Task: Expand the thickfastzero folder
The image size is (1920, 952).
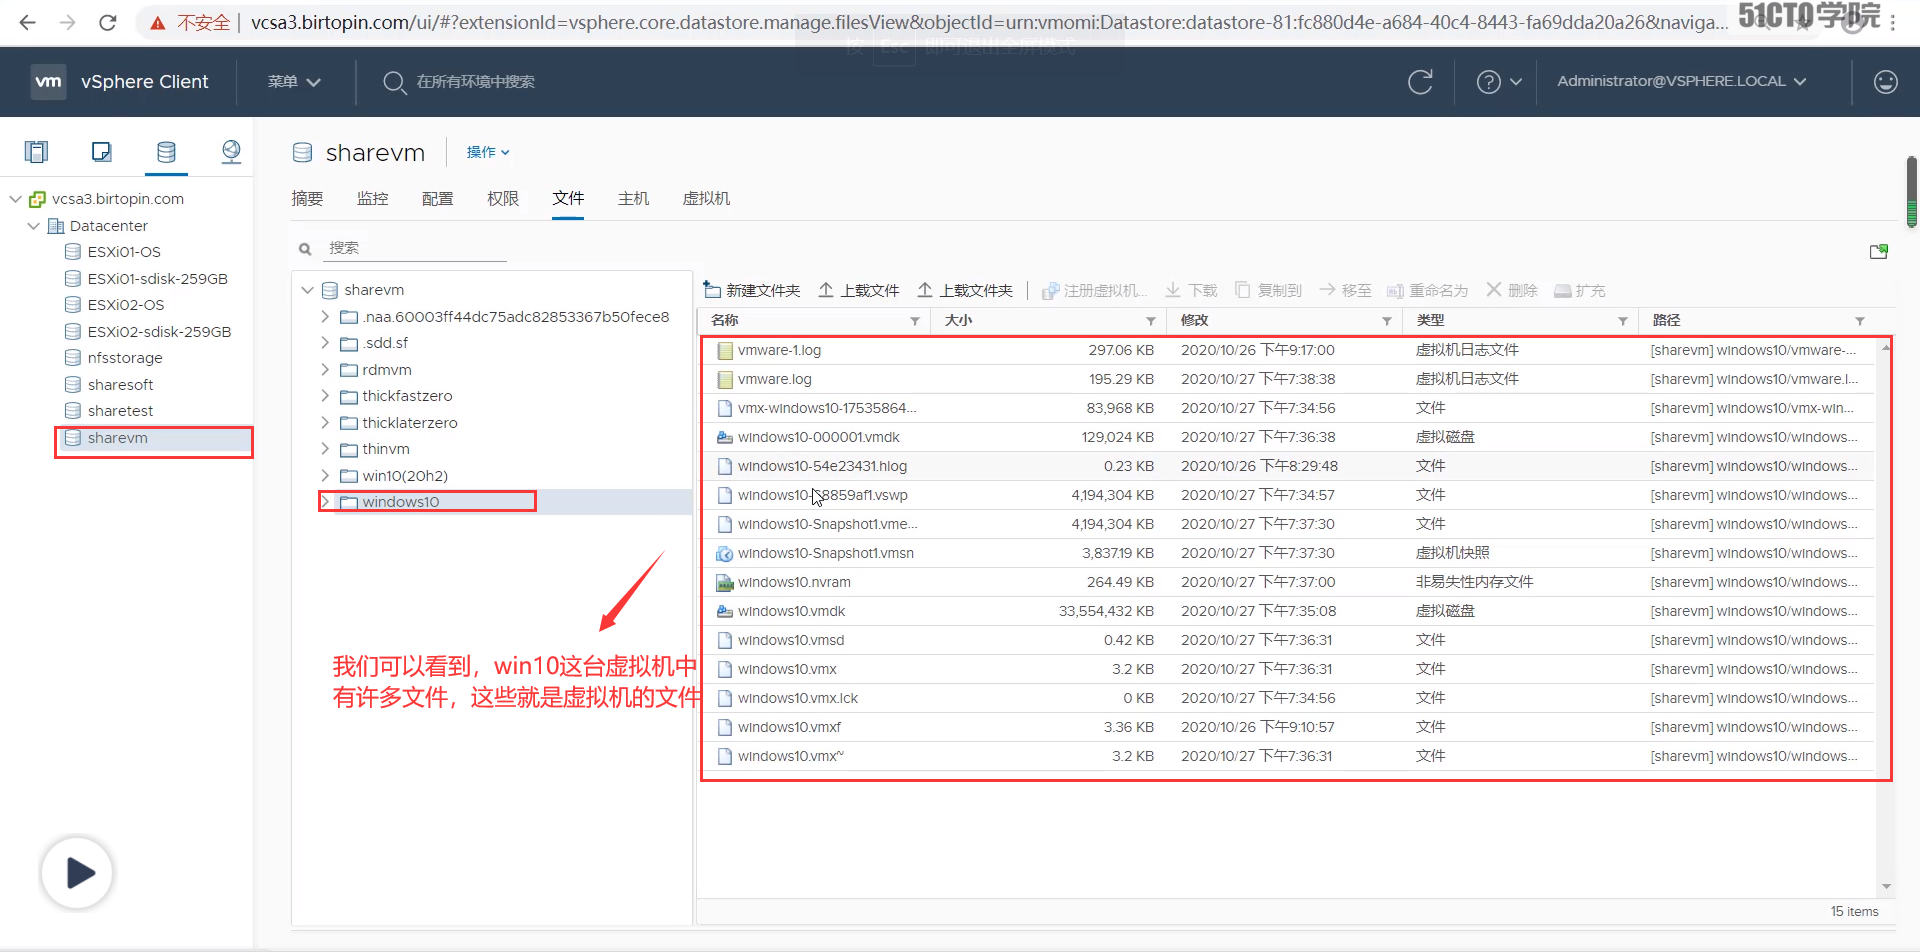Action: 325,396
